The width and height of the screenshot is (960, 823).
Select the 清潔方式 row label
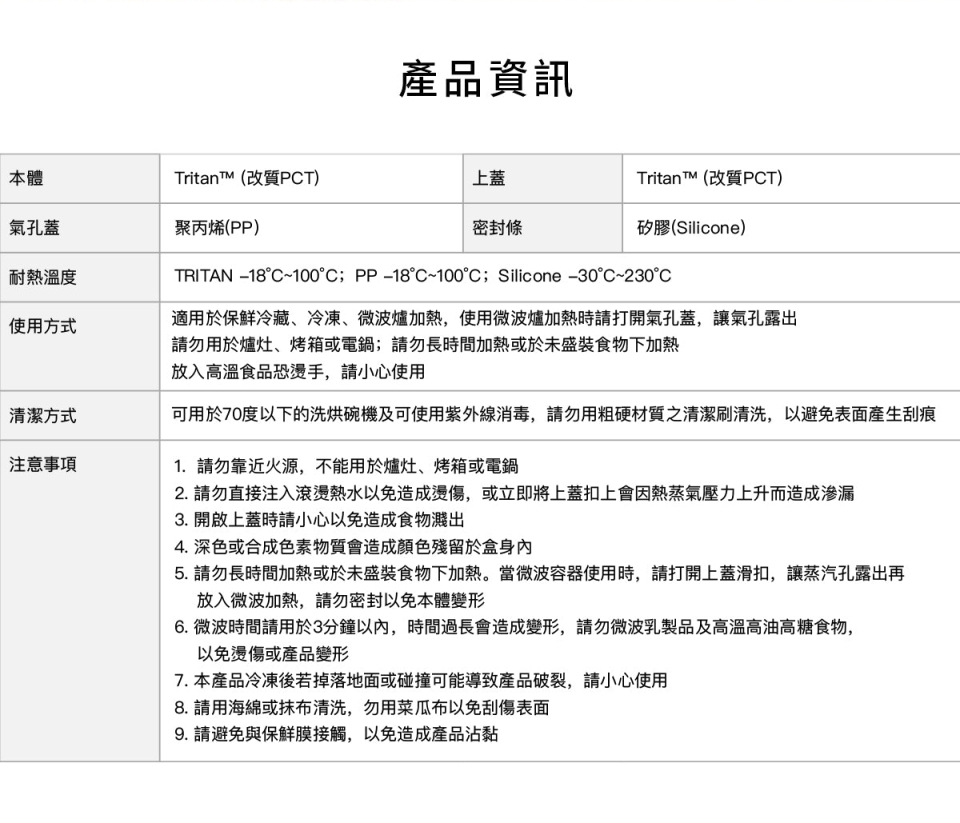point(43,416)
